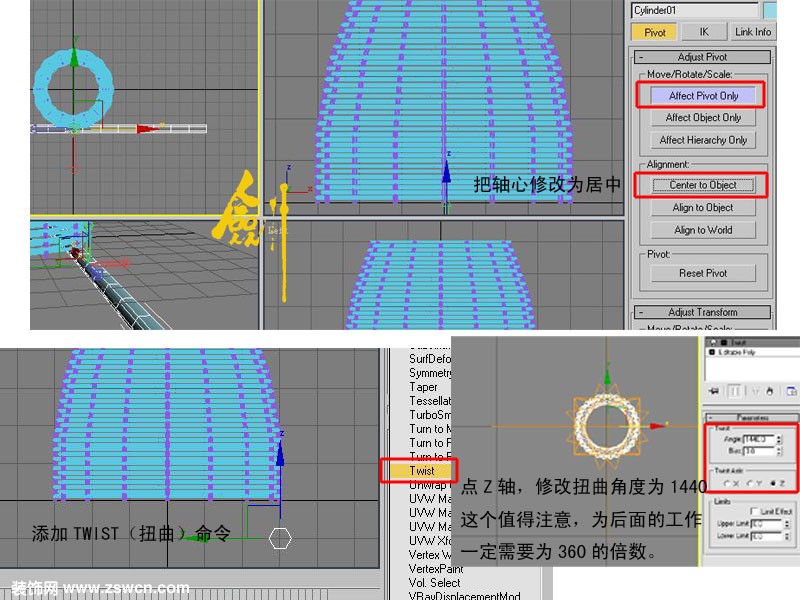800x600 pixels.
Task: Toggle the Twist modifier lightbulb icon
Action: 714,342
